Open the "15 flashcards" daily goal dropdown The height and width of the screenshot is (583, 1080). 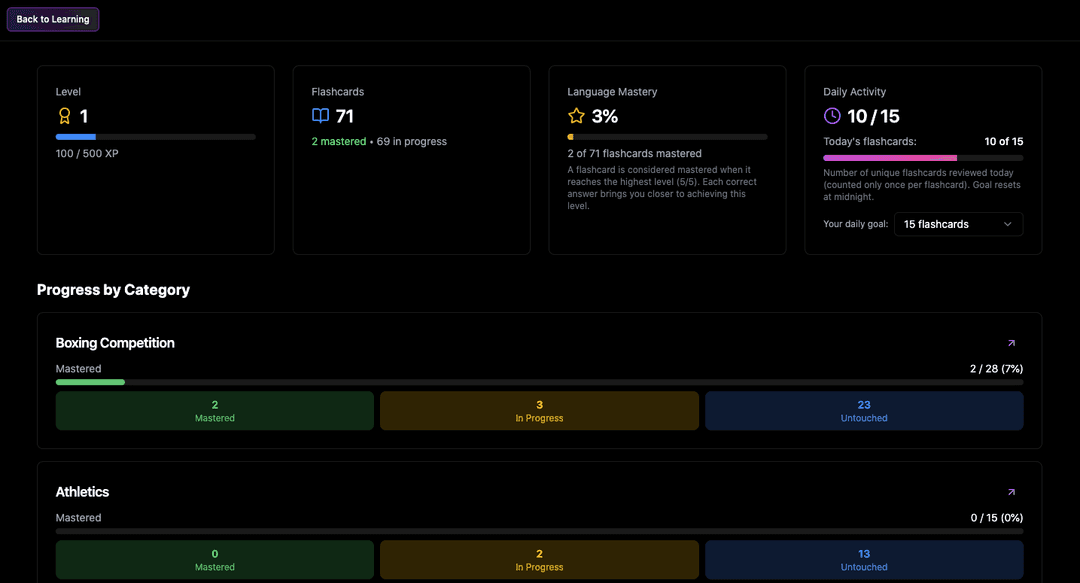pos(958,224)
